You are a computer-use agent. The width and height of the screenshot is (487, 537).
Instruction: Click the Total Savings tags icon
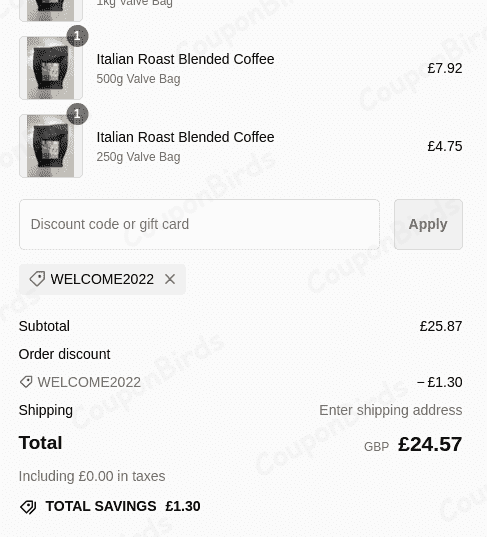(x=28, y=507)
